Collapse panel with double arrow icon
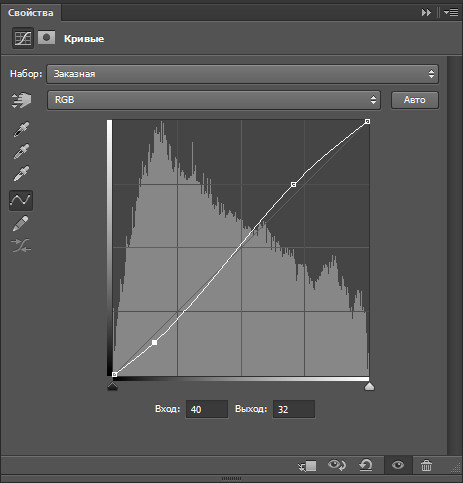The image size is (463, 483). [426, 13]
